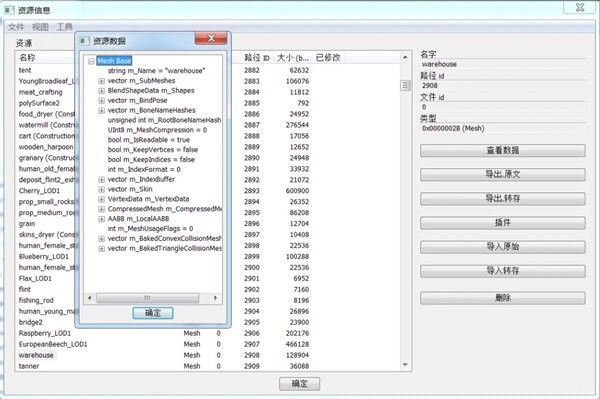The image size is (600, 399).
Task: Click the tree's scroll left arrow
Action: coord(90,298)
